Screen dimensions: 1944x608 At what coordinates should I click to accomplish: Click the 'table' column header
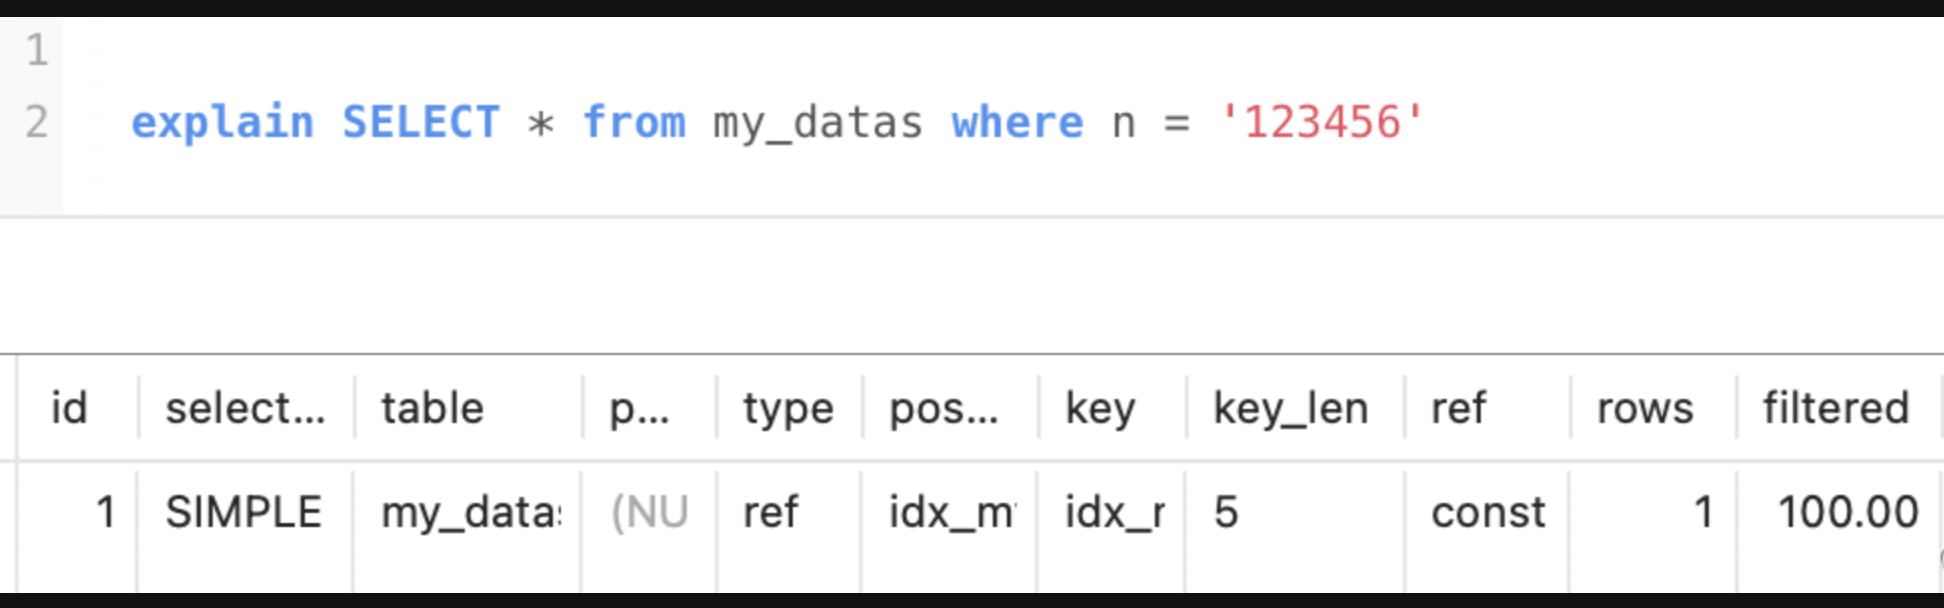432,408
